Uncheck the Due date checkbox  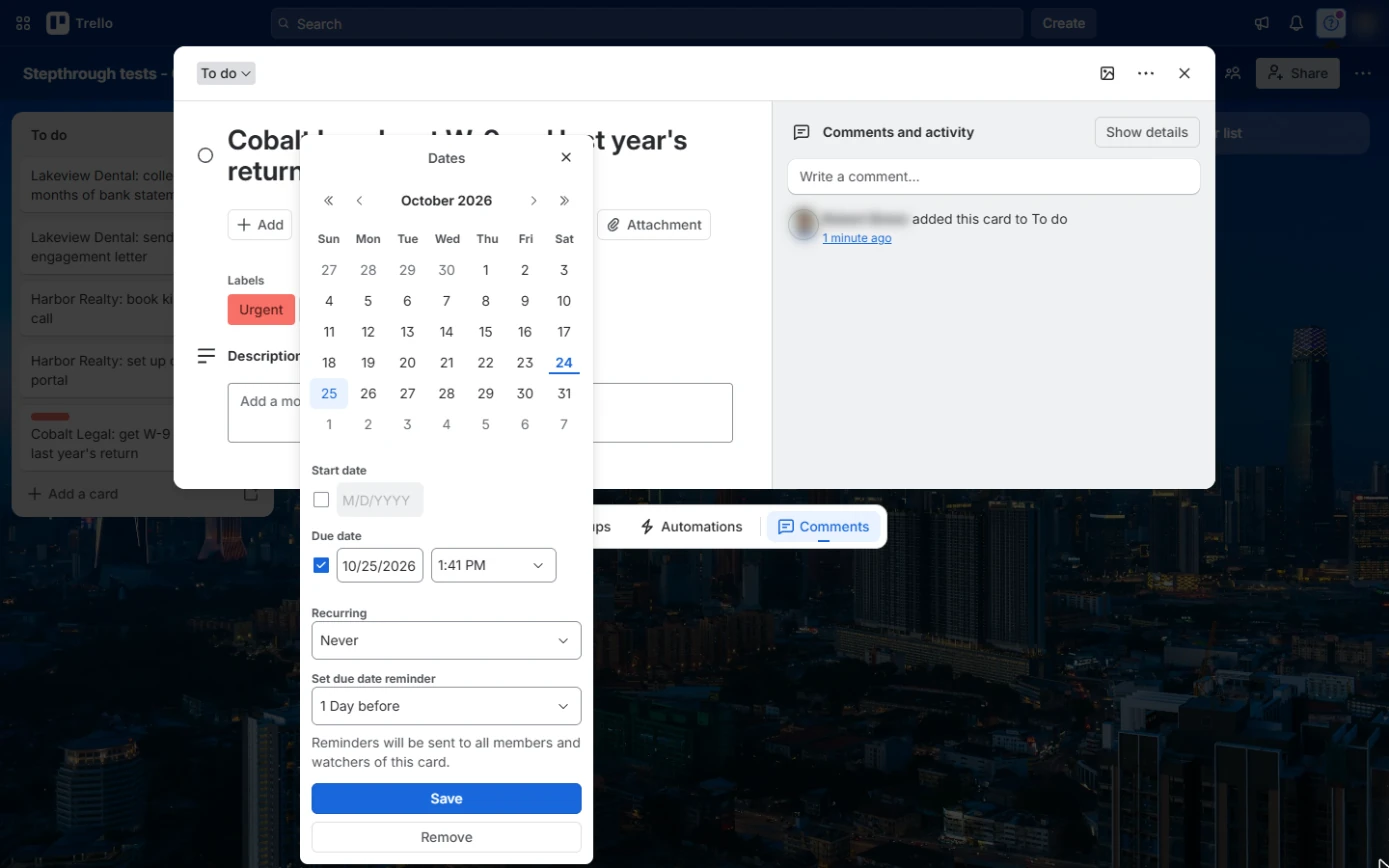click(x=321, y=565)
